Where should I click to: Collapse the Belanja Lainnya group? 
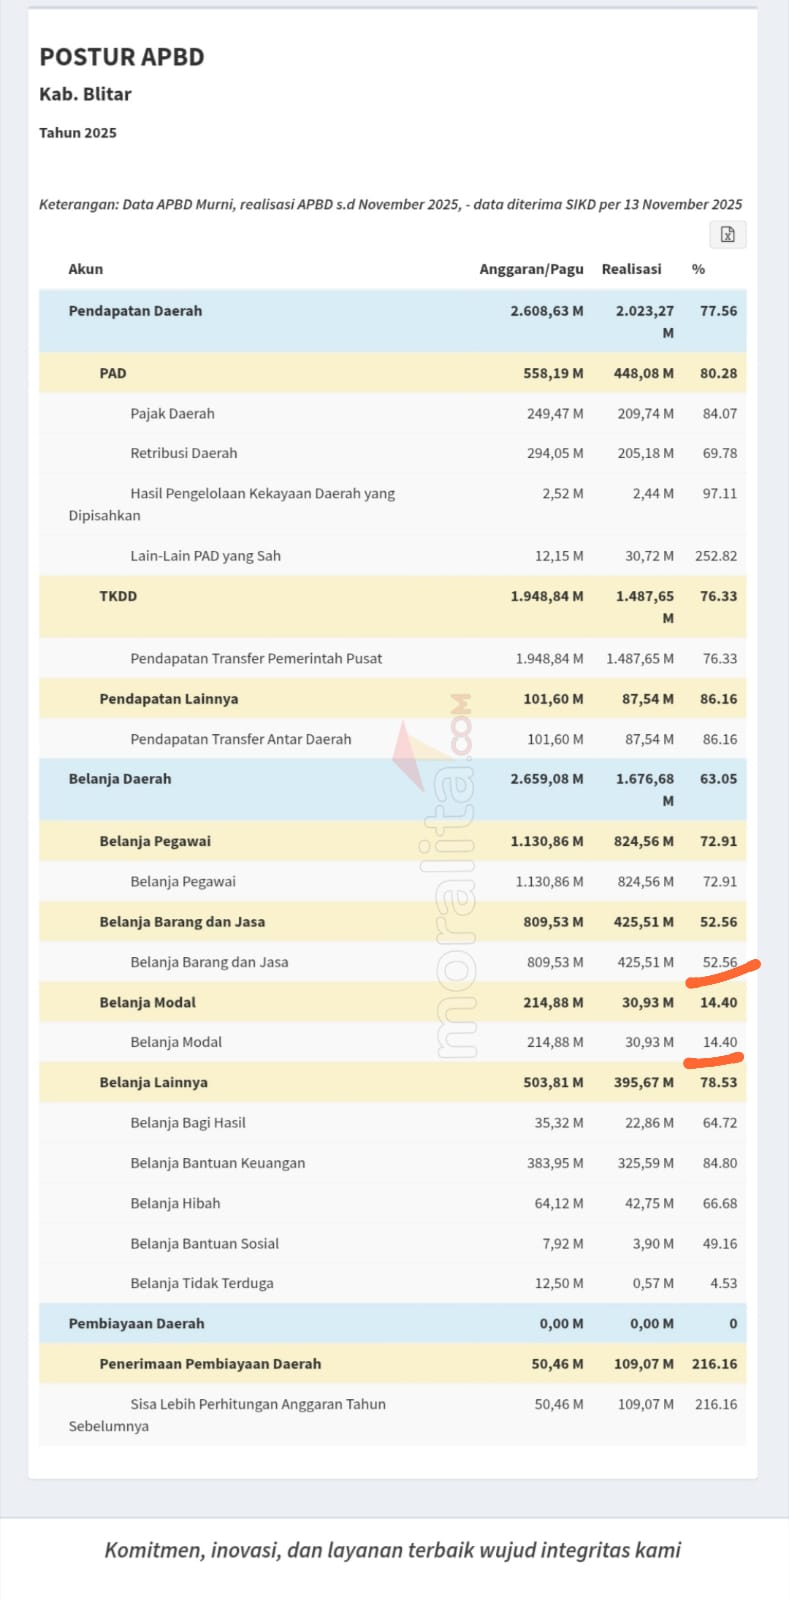click(x=143, y=1081)
